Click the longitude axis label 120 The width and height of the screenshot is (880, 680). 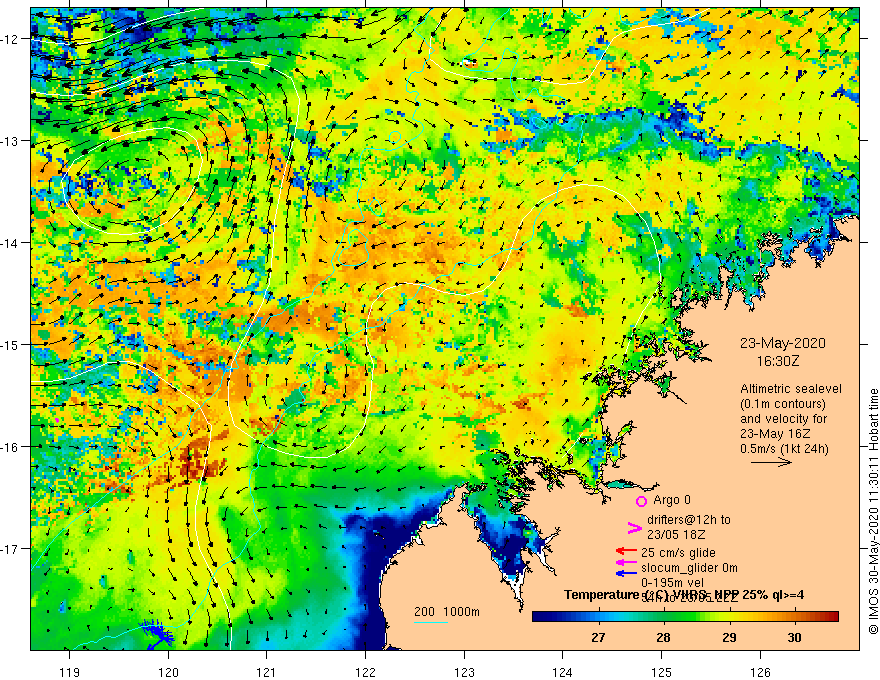(168, 672)
